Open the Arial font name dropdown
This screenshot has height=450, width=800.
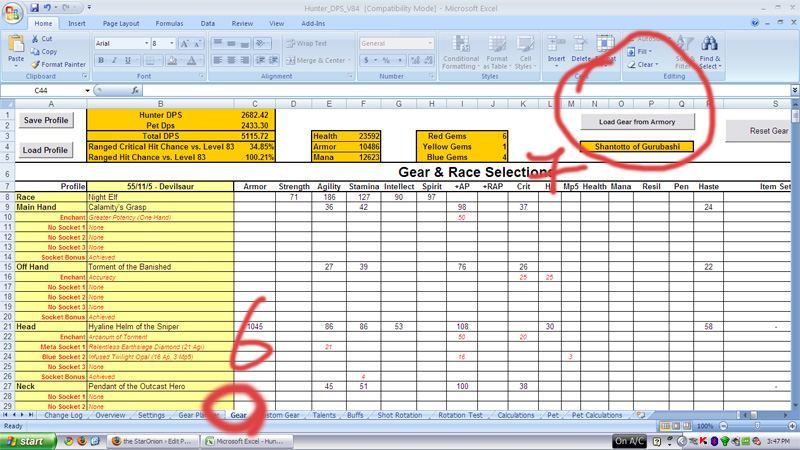(x=146, y=43)
